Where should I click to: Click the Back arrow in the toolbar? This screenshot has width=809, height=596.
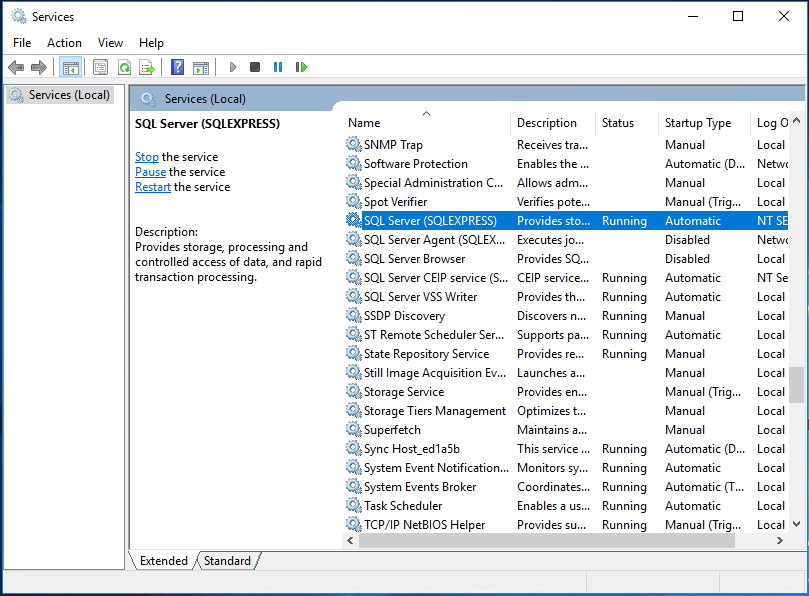tap(16, 67)
